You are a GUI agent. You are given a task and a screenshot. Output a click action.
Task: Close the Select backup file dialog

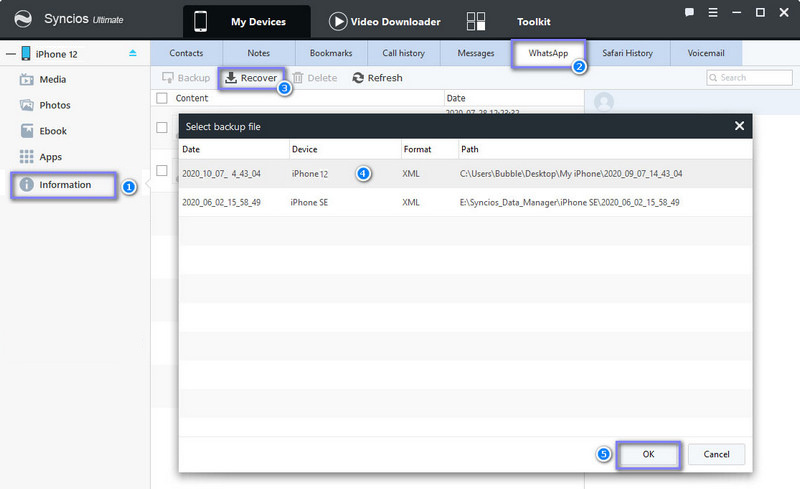739,126
